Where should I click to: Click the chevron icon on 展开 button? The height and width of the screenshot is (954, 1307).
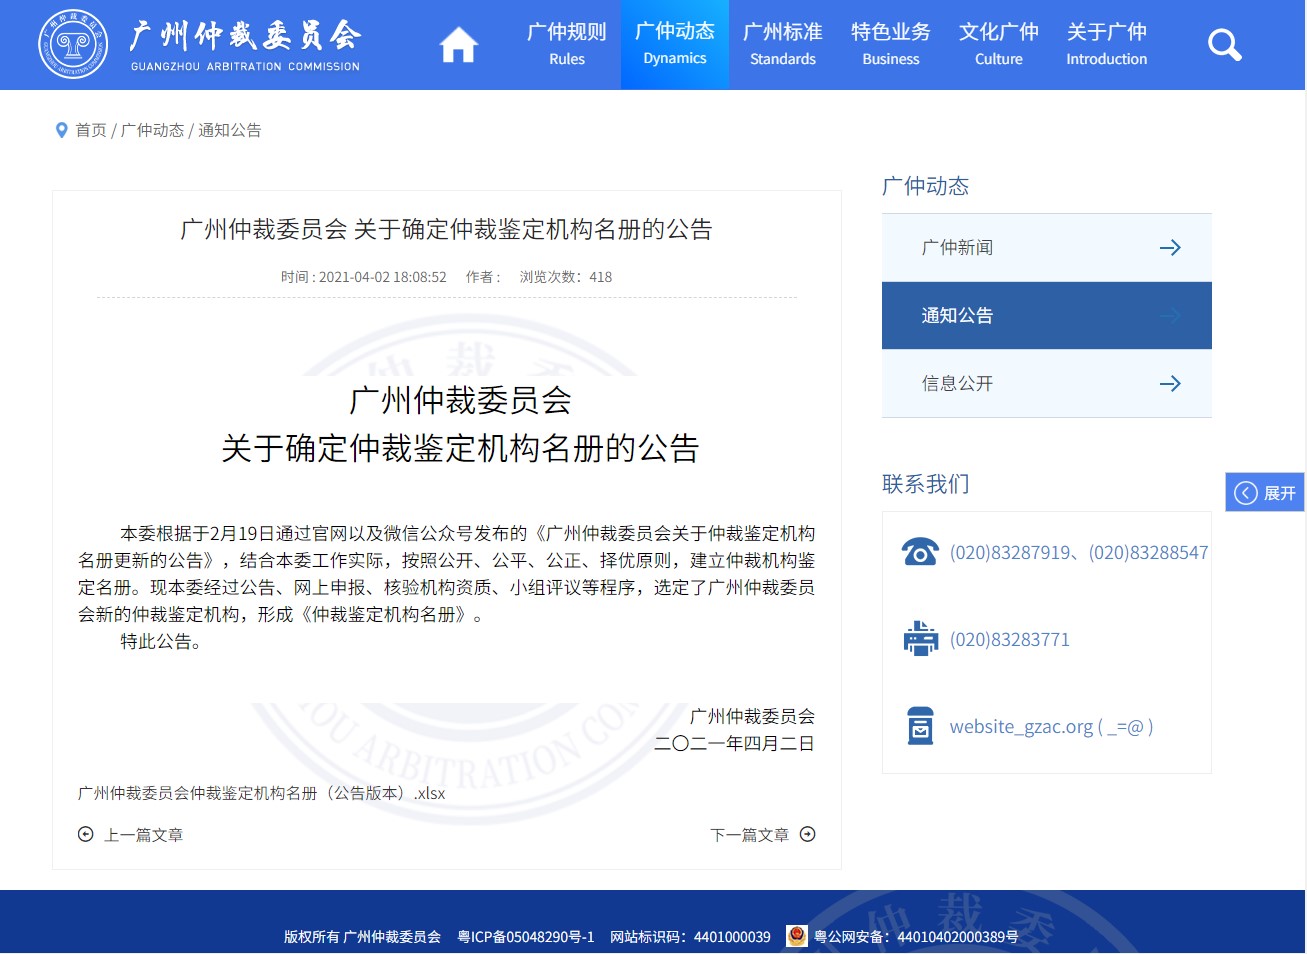(x=1245, y=492)
